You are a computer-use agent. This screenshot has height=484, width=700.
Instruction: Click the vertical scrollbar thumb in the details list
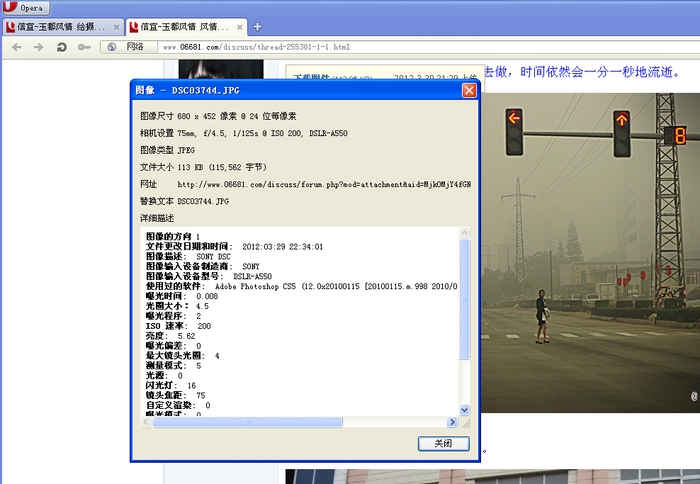(464, 299)
